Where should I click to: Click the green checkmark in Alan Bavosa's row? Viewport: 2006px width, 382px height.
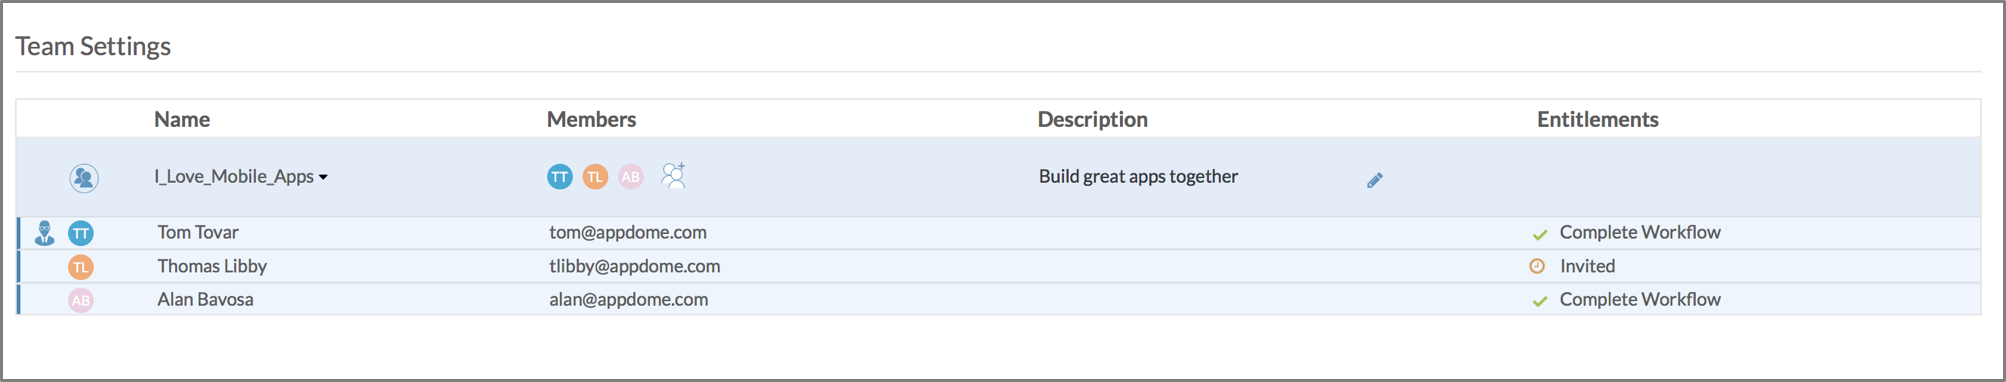1540,301
